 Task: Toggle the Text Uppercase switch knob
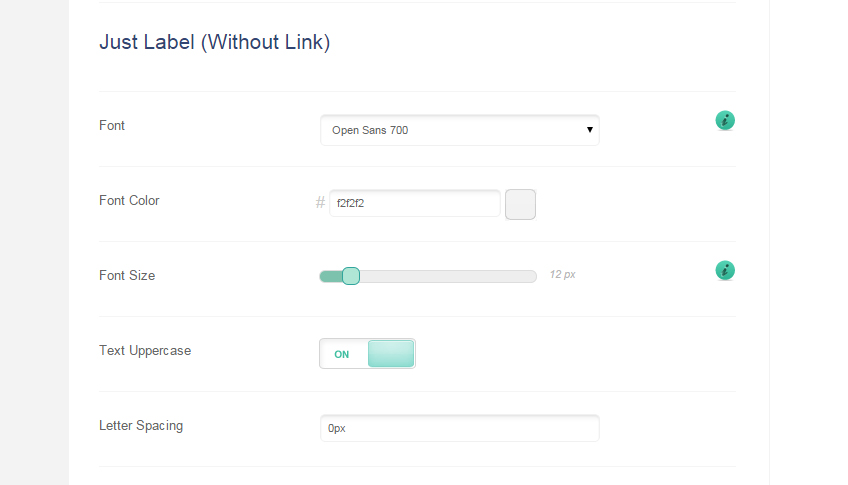pos(391,353)
